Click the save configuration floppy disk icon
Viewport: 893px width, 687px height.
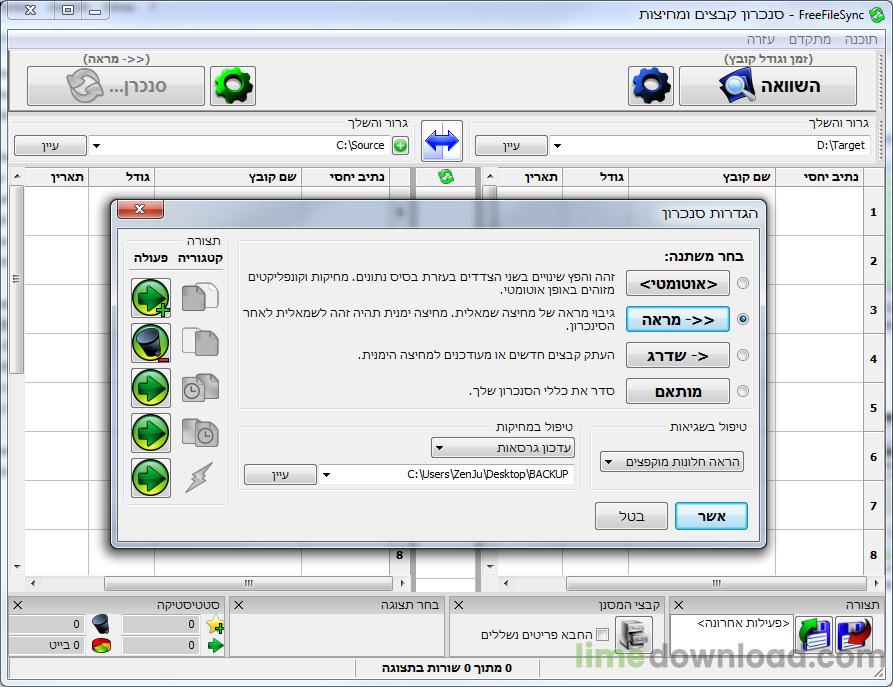pyautogui.click(x=855, y=635)
